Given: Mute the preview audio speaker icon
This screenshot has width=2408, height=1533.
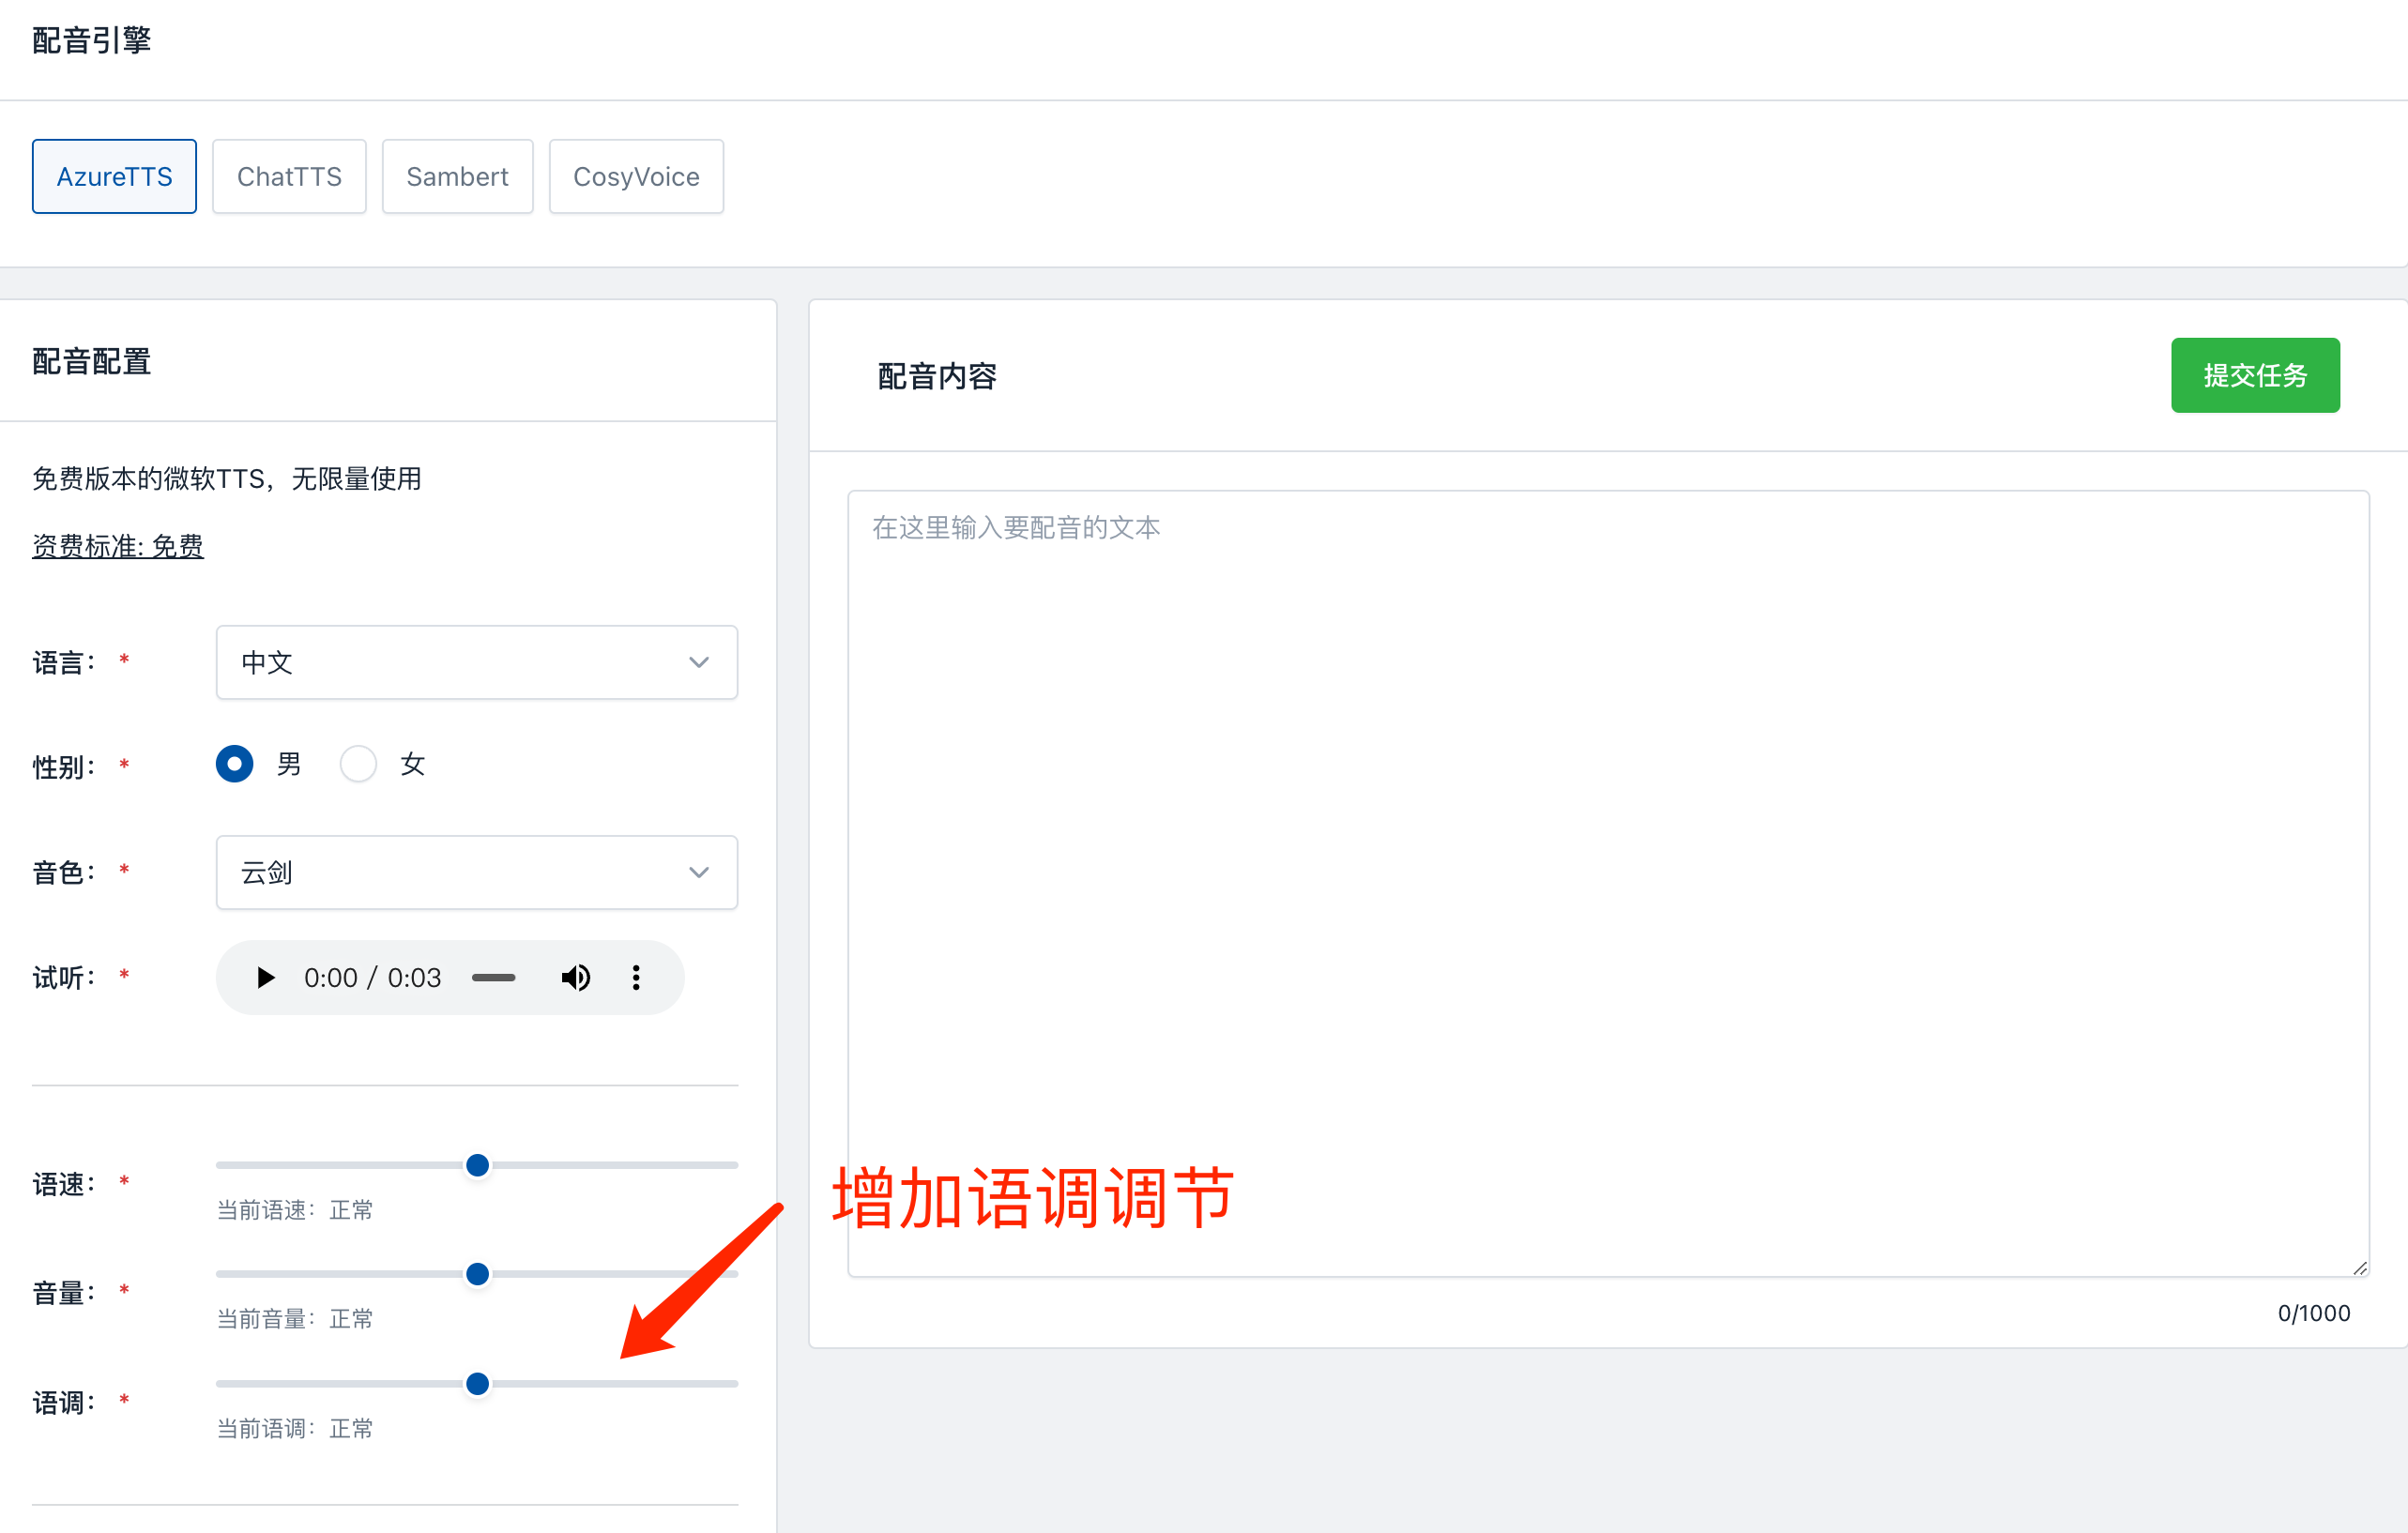Looking at the screenshot, I should (576, 977).
